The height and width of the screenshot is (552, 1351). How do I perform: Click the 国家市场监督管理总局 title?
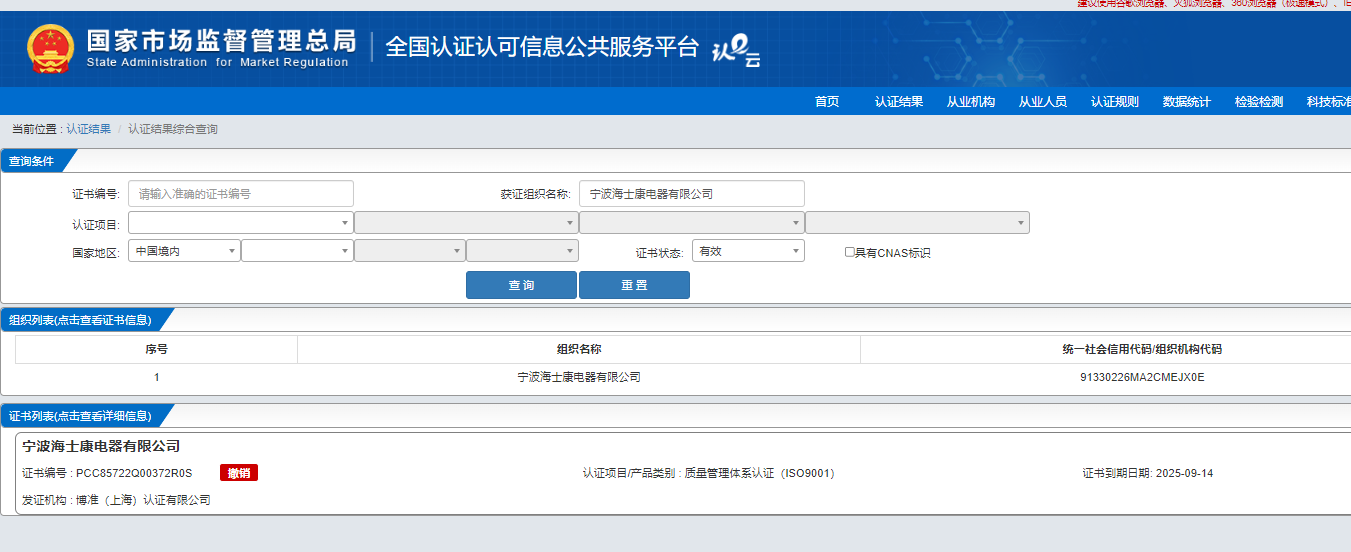221,41
